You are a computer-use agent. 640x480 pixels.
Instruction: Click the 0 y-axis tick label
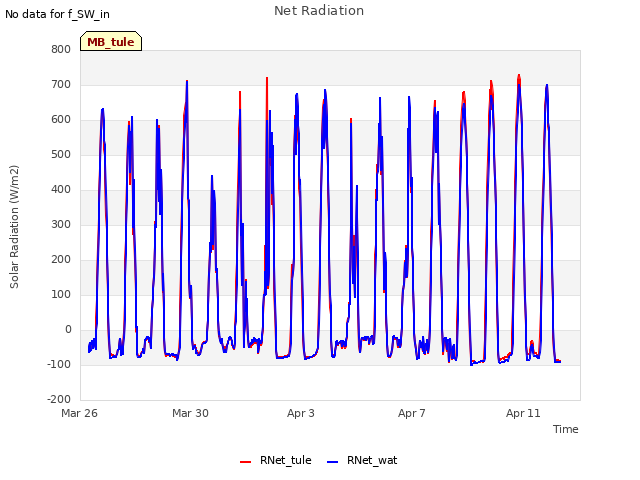tap(68, 329)
